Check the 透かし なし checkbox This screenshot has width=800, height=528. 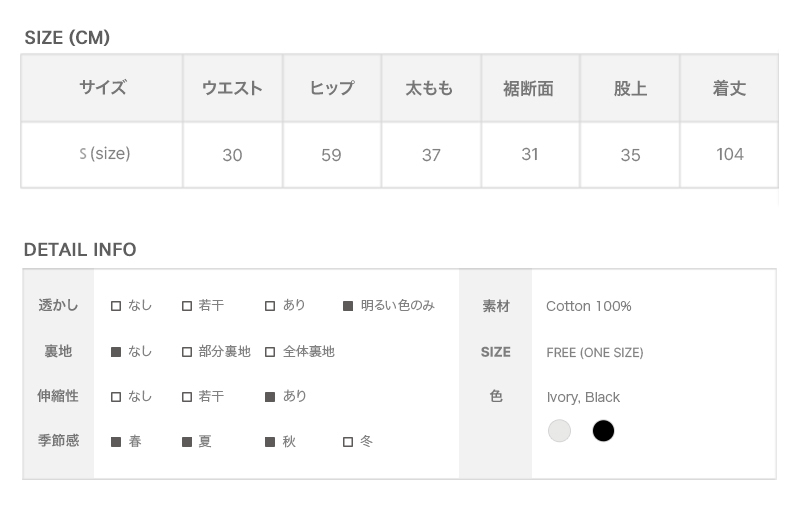coord(116,306)
